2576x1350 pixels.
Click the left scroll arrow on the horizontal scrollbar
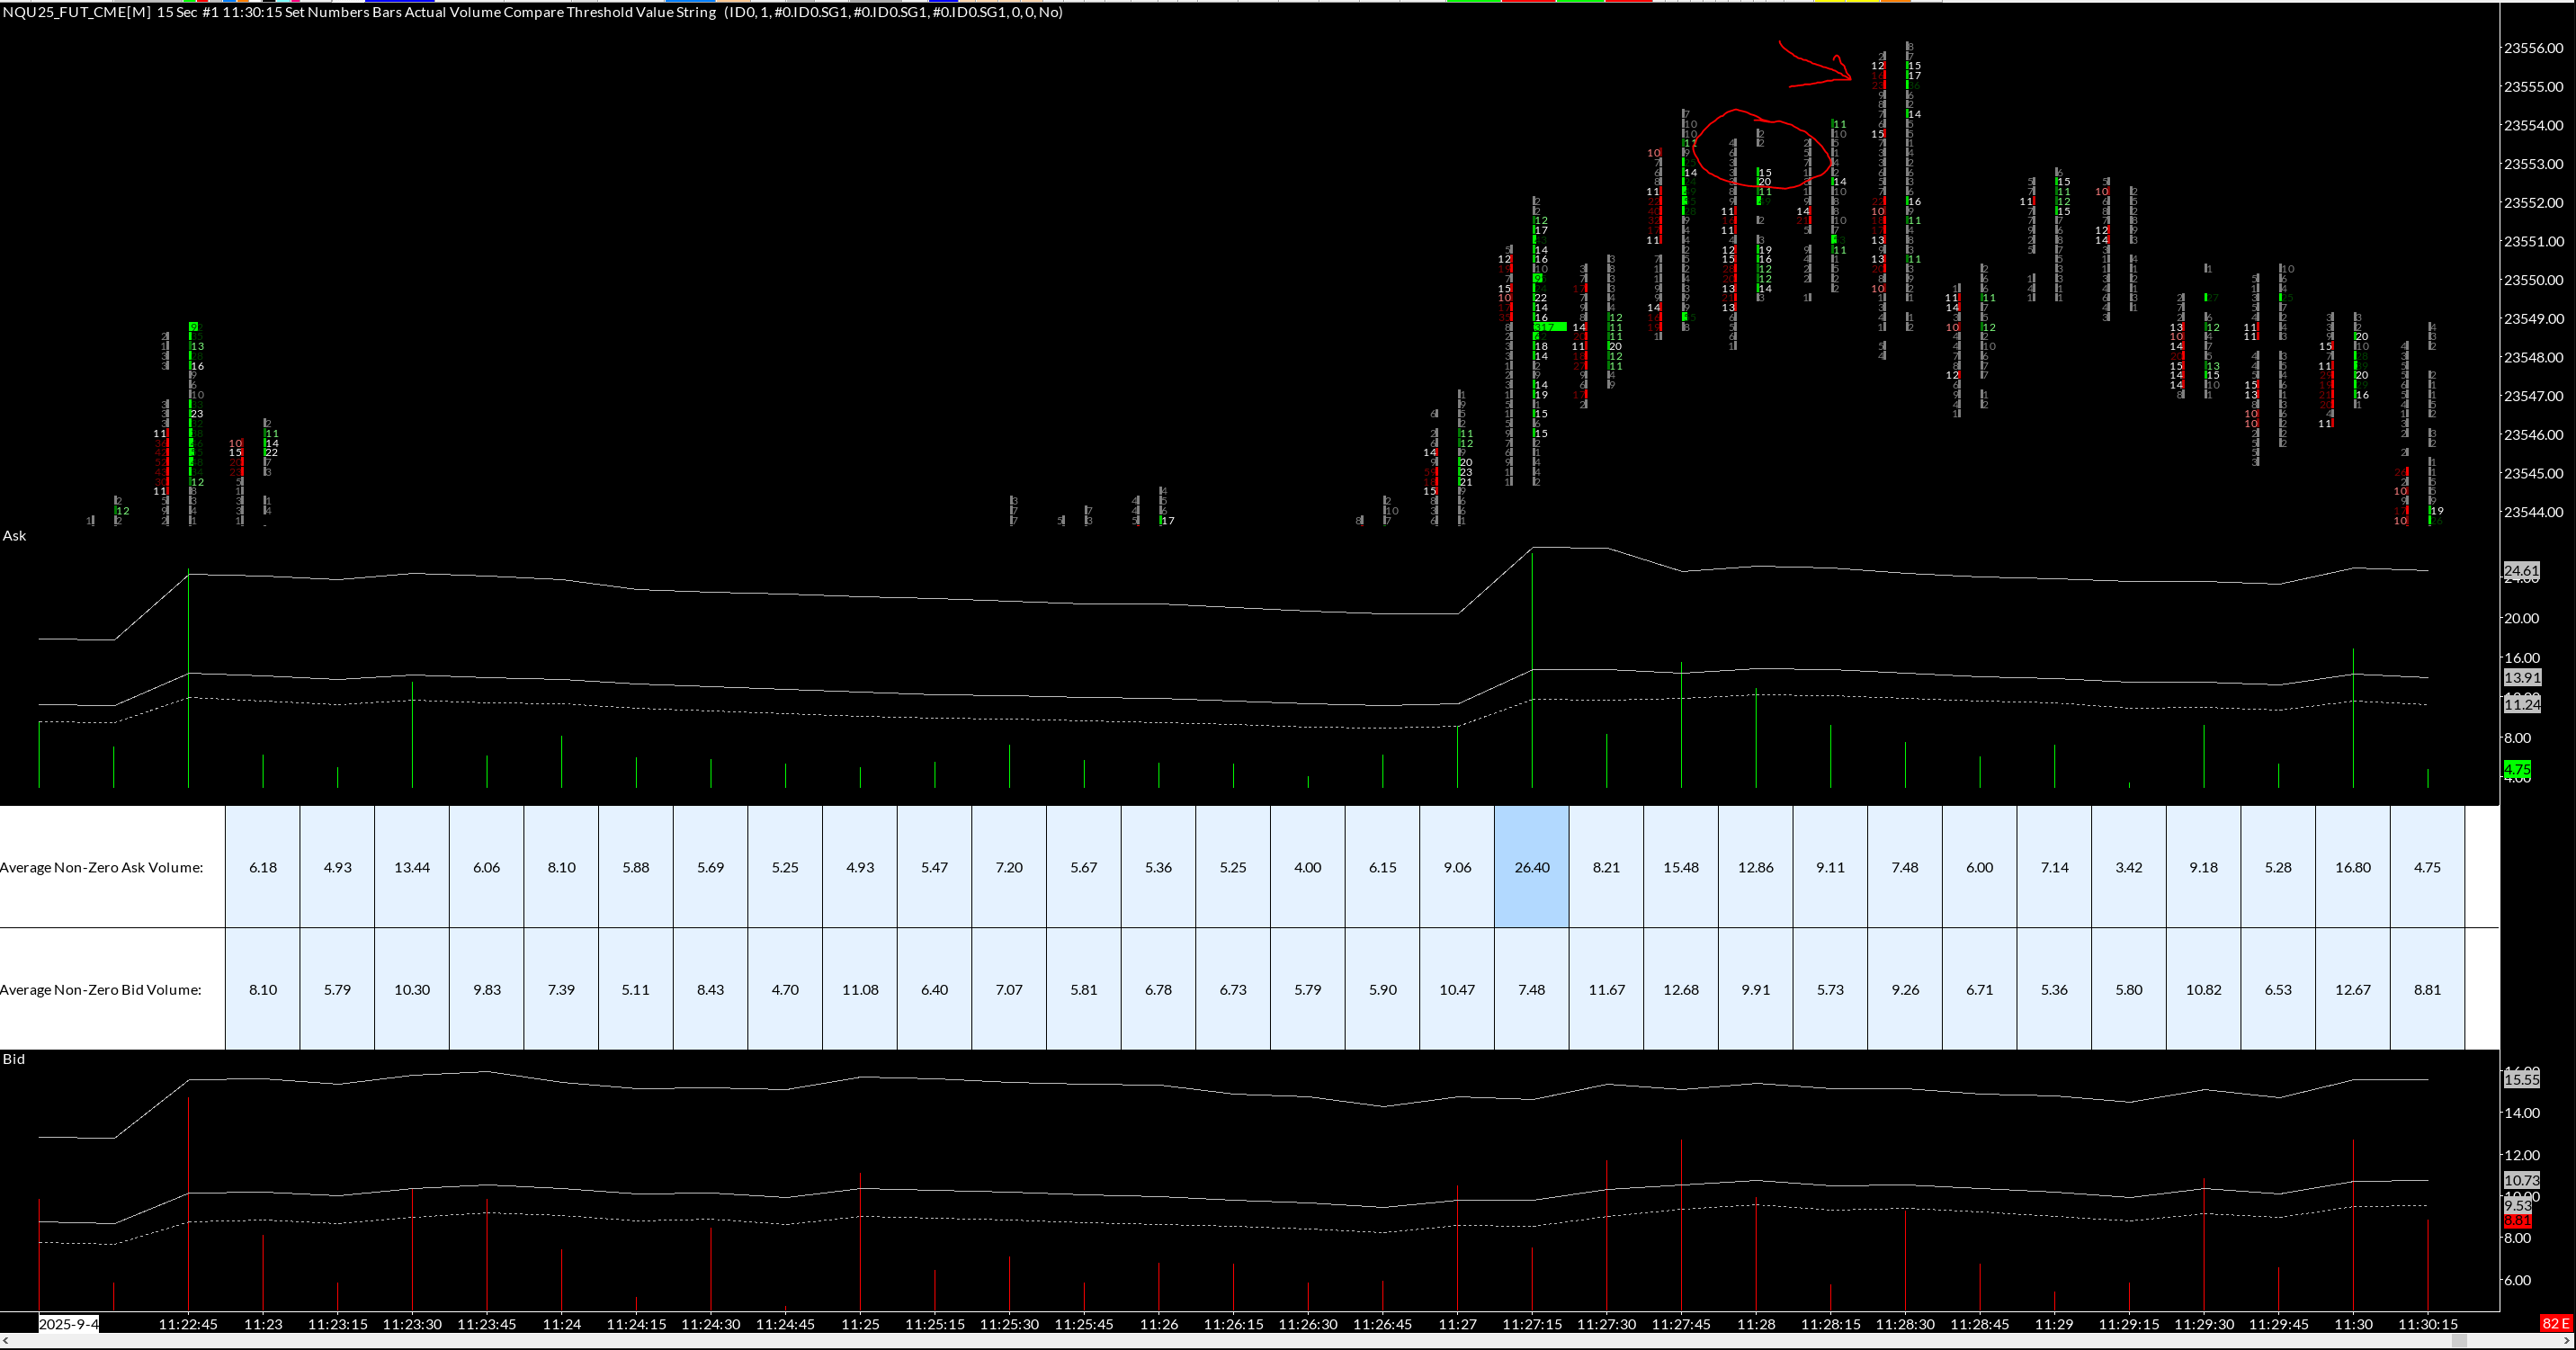click(5, 1341)
